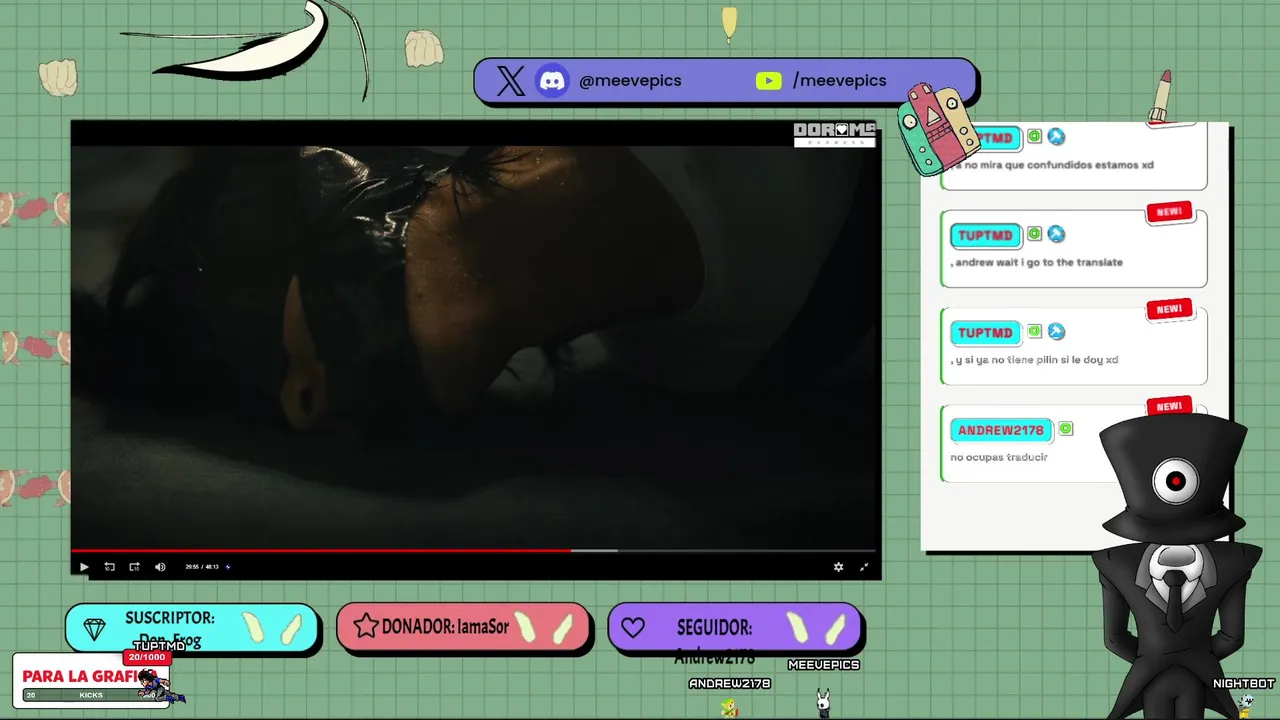Click the video timestamp 29:55 / 48:13
Image resolution: width=1280 pixels, height=720 pixels.
(x=202, y=567)
